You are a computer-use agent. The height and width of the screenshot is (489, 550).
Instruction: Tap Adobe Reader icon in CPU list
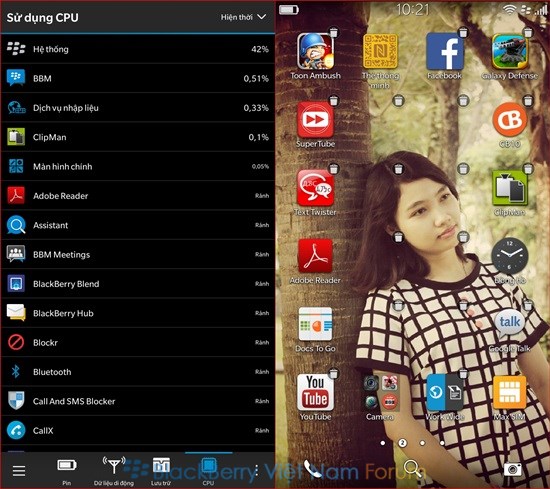16,196
